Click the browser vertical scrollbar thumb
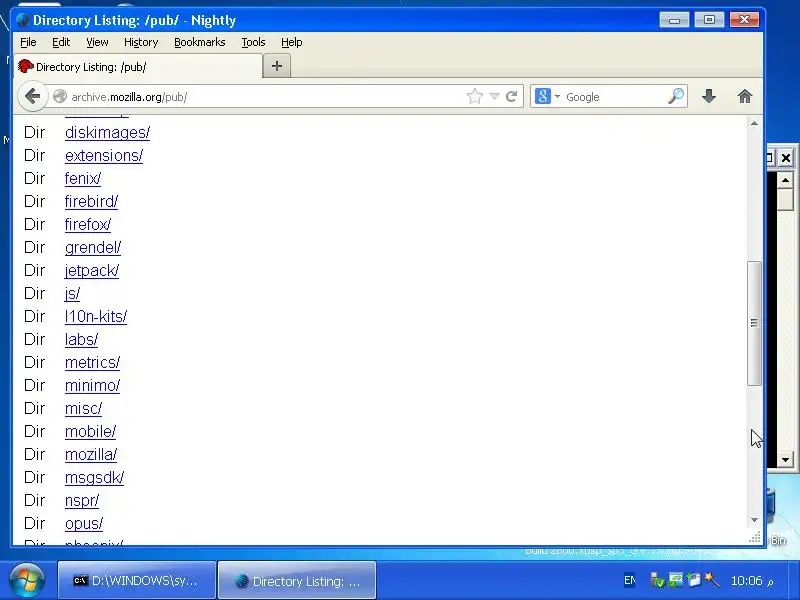This screenshot has height=600, width=800. [754, 323]
